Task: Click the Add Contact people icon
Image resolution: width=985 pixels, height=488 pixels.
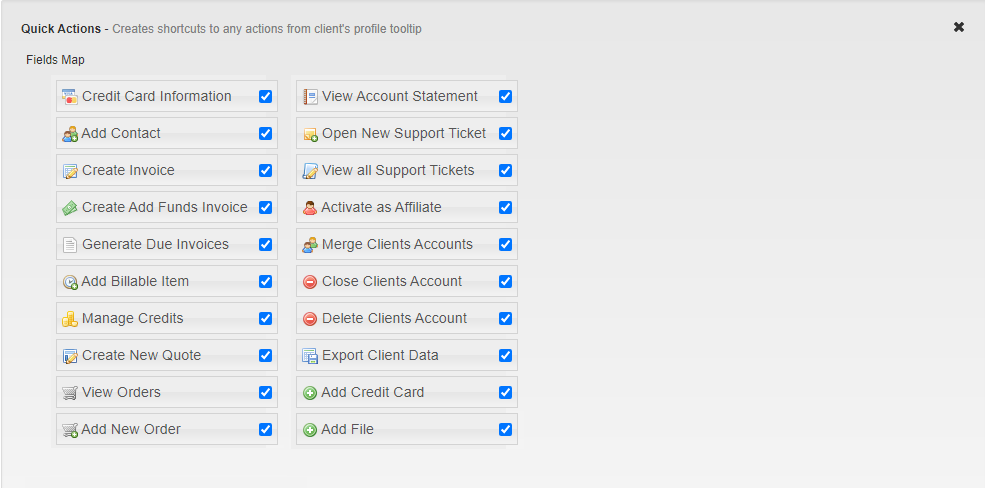Action: point(70,134)
